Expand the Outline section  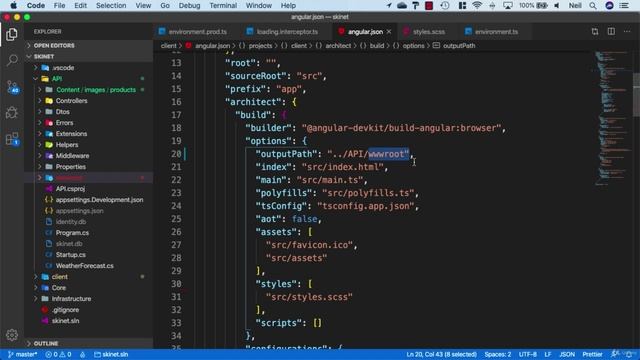89,343
